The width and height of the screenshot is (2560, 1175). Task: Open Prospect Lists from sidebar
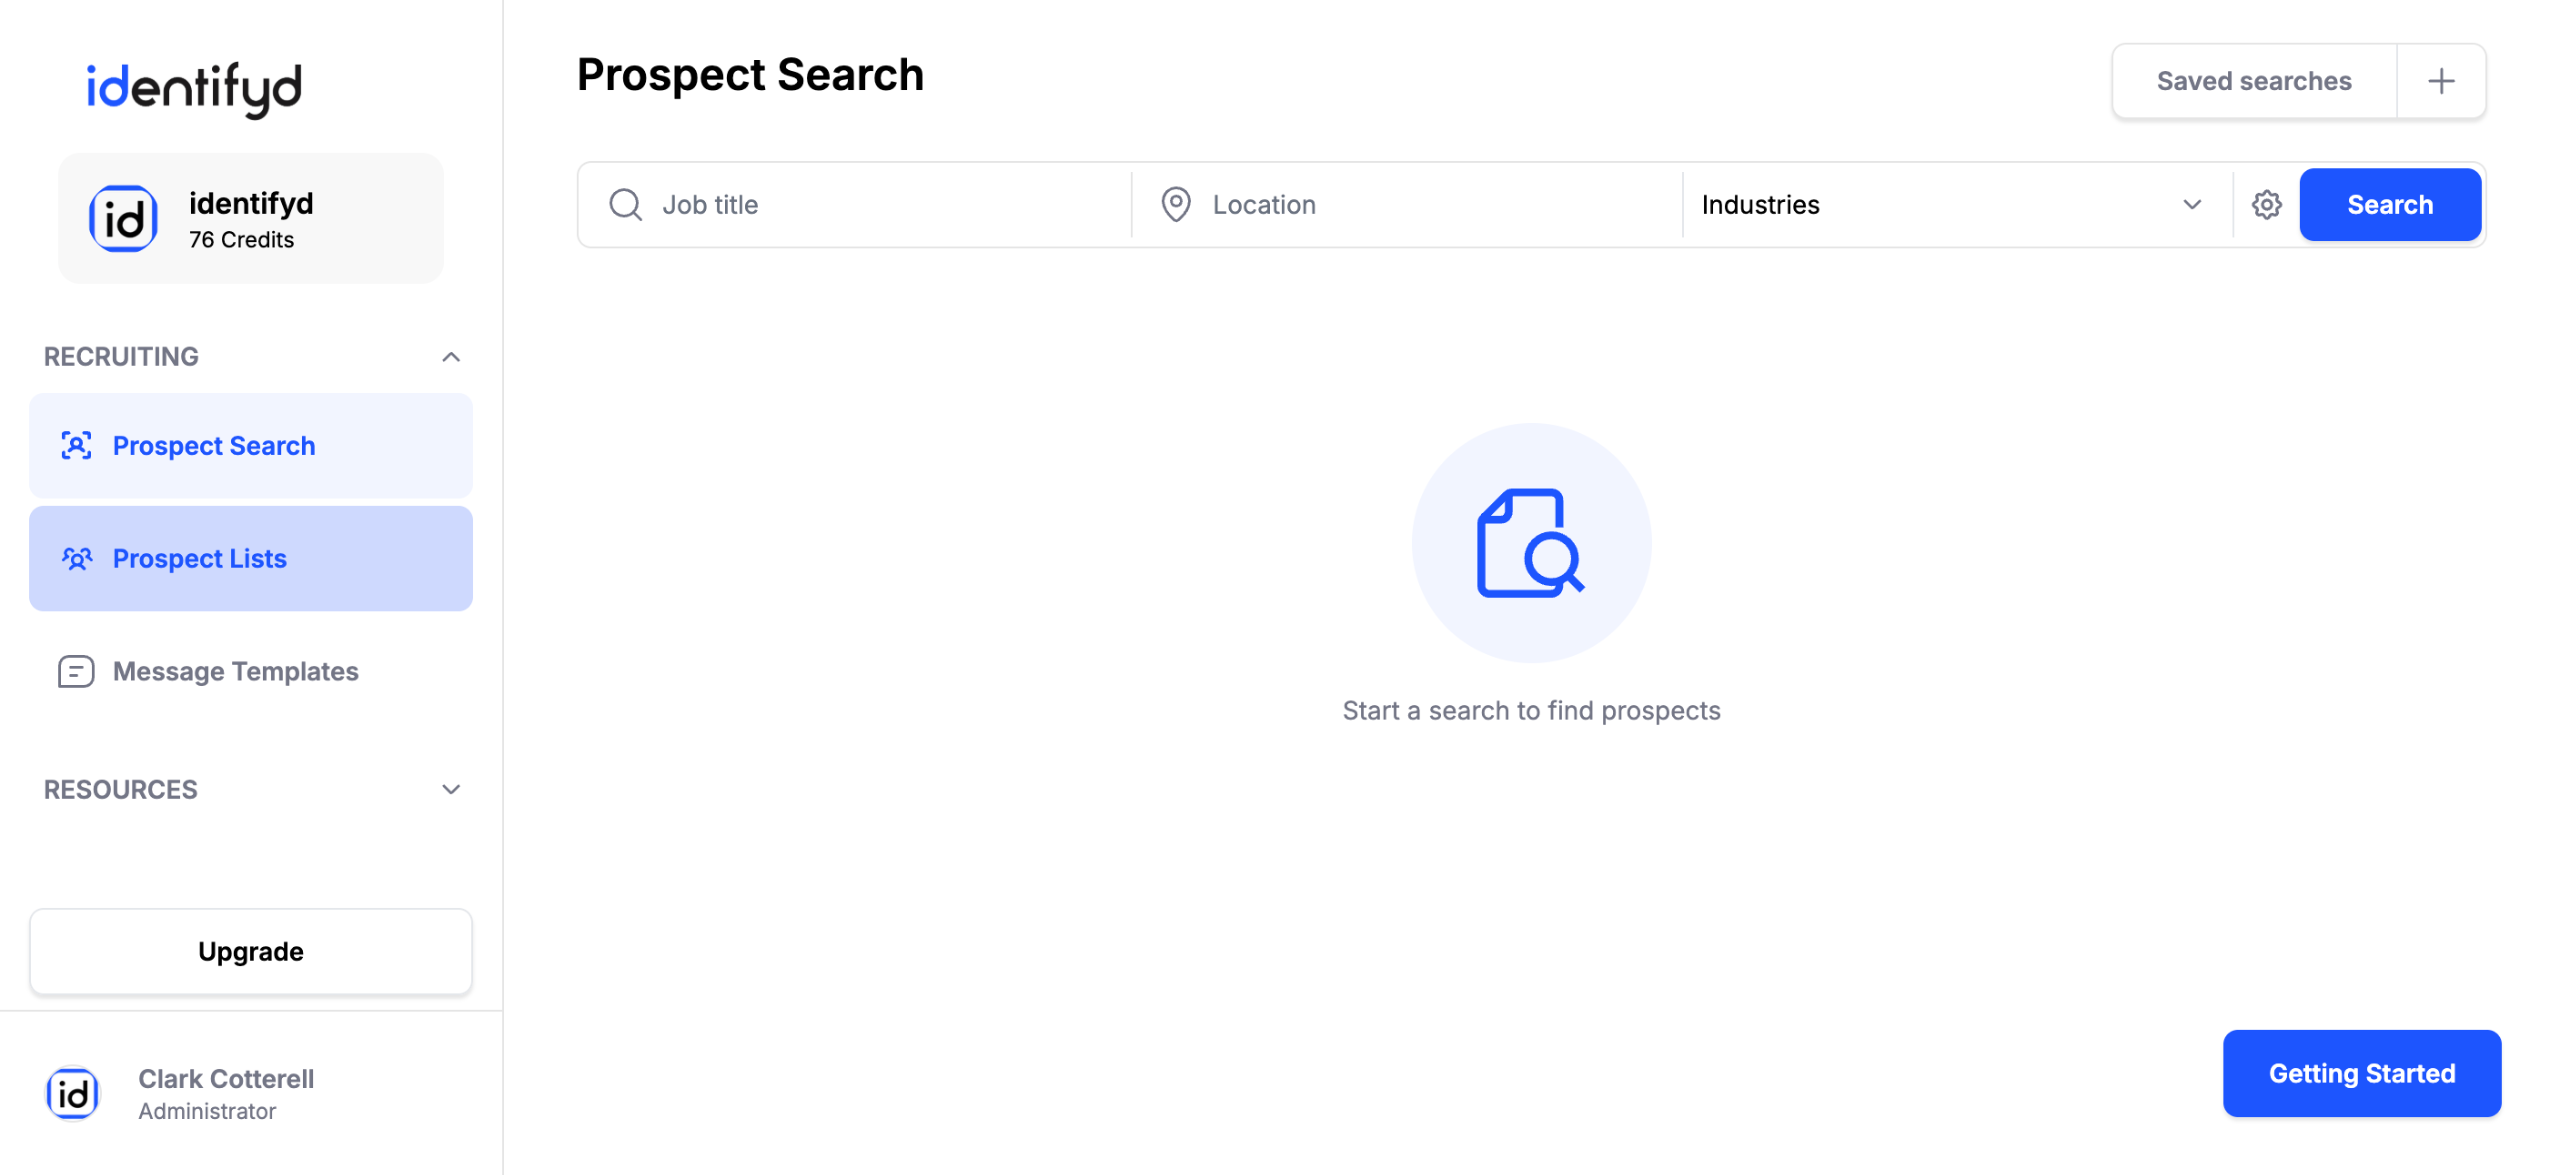pos(200,559)
